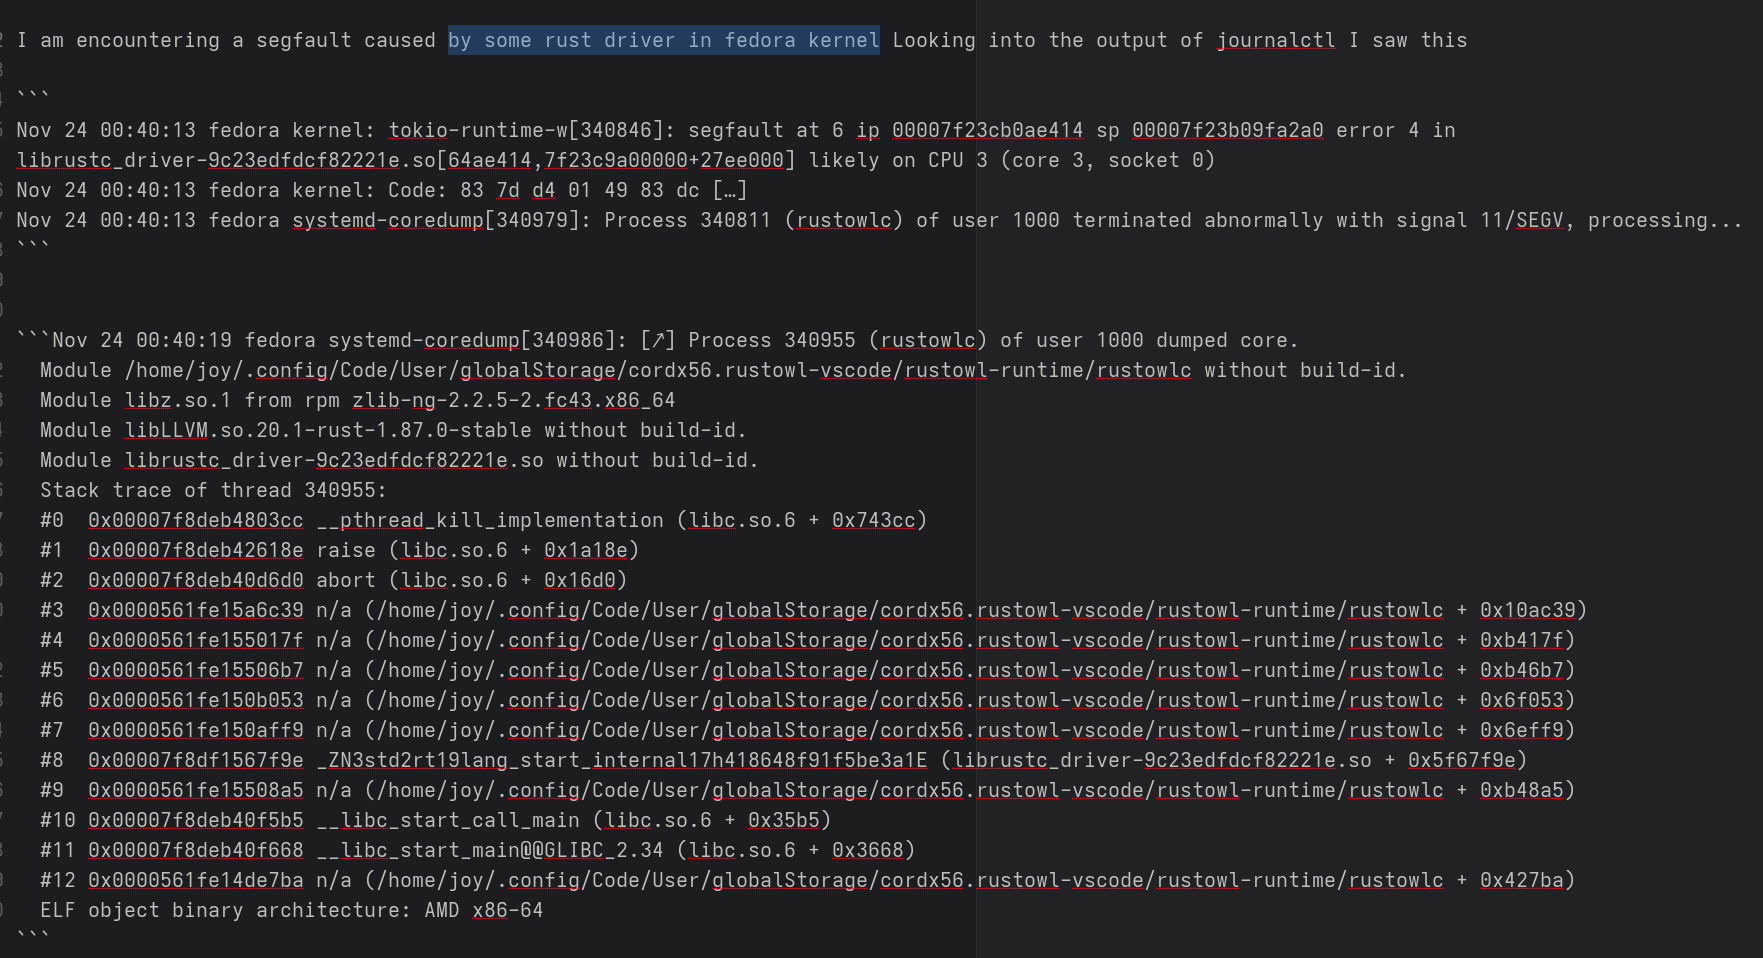Click the 'libLLVM' module name
1763x958 pixels.
(166, 430)
